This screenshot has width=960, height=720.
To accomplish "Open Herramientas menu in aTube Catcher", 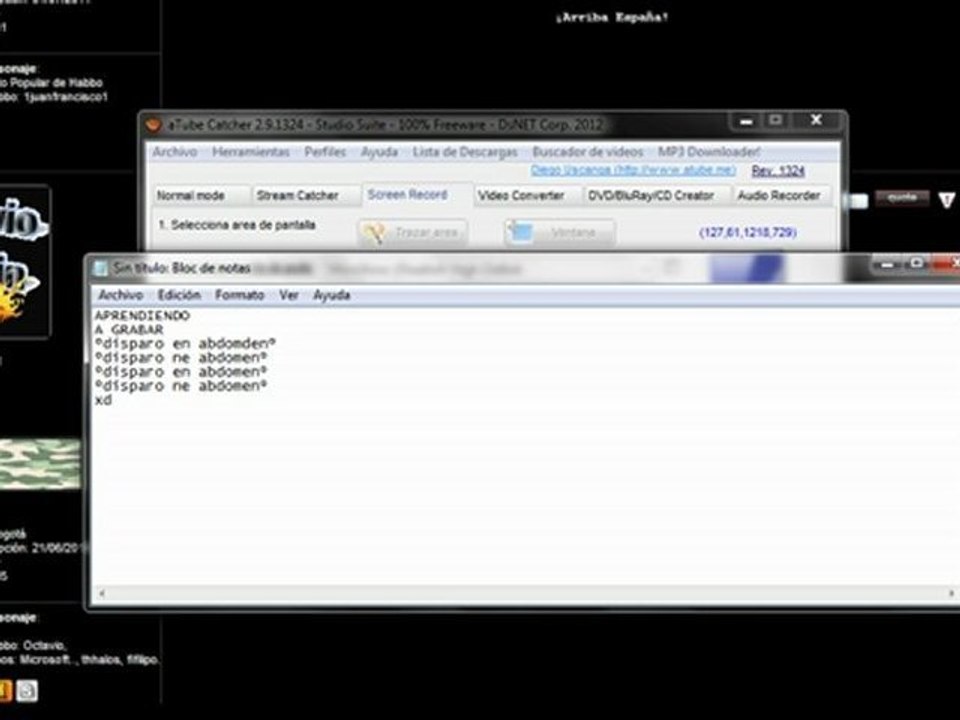I will point(250,152).
